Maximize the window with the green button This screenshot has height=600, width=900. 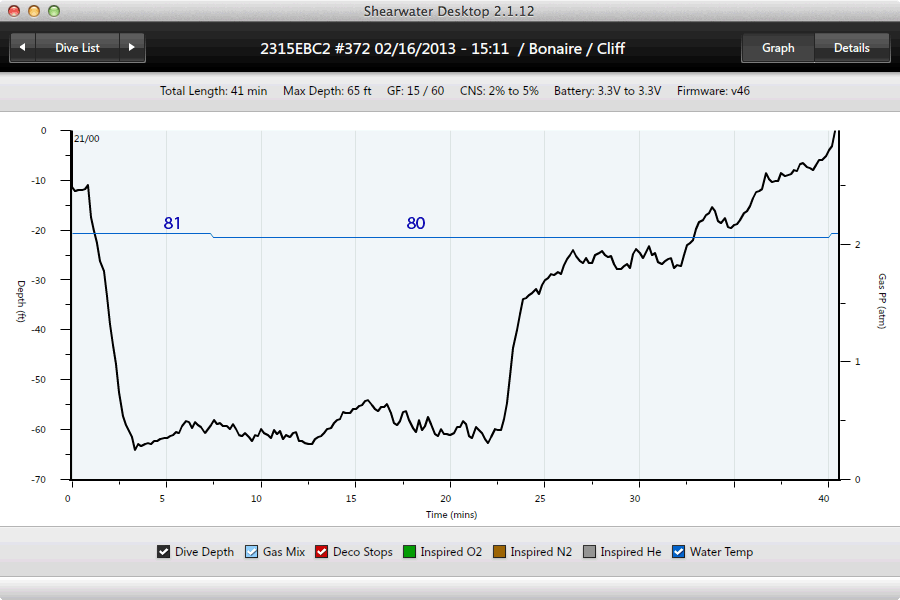(x=53, y=10)
